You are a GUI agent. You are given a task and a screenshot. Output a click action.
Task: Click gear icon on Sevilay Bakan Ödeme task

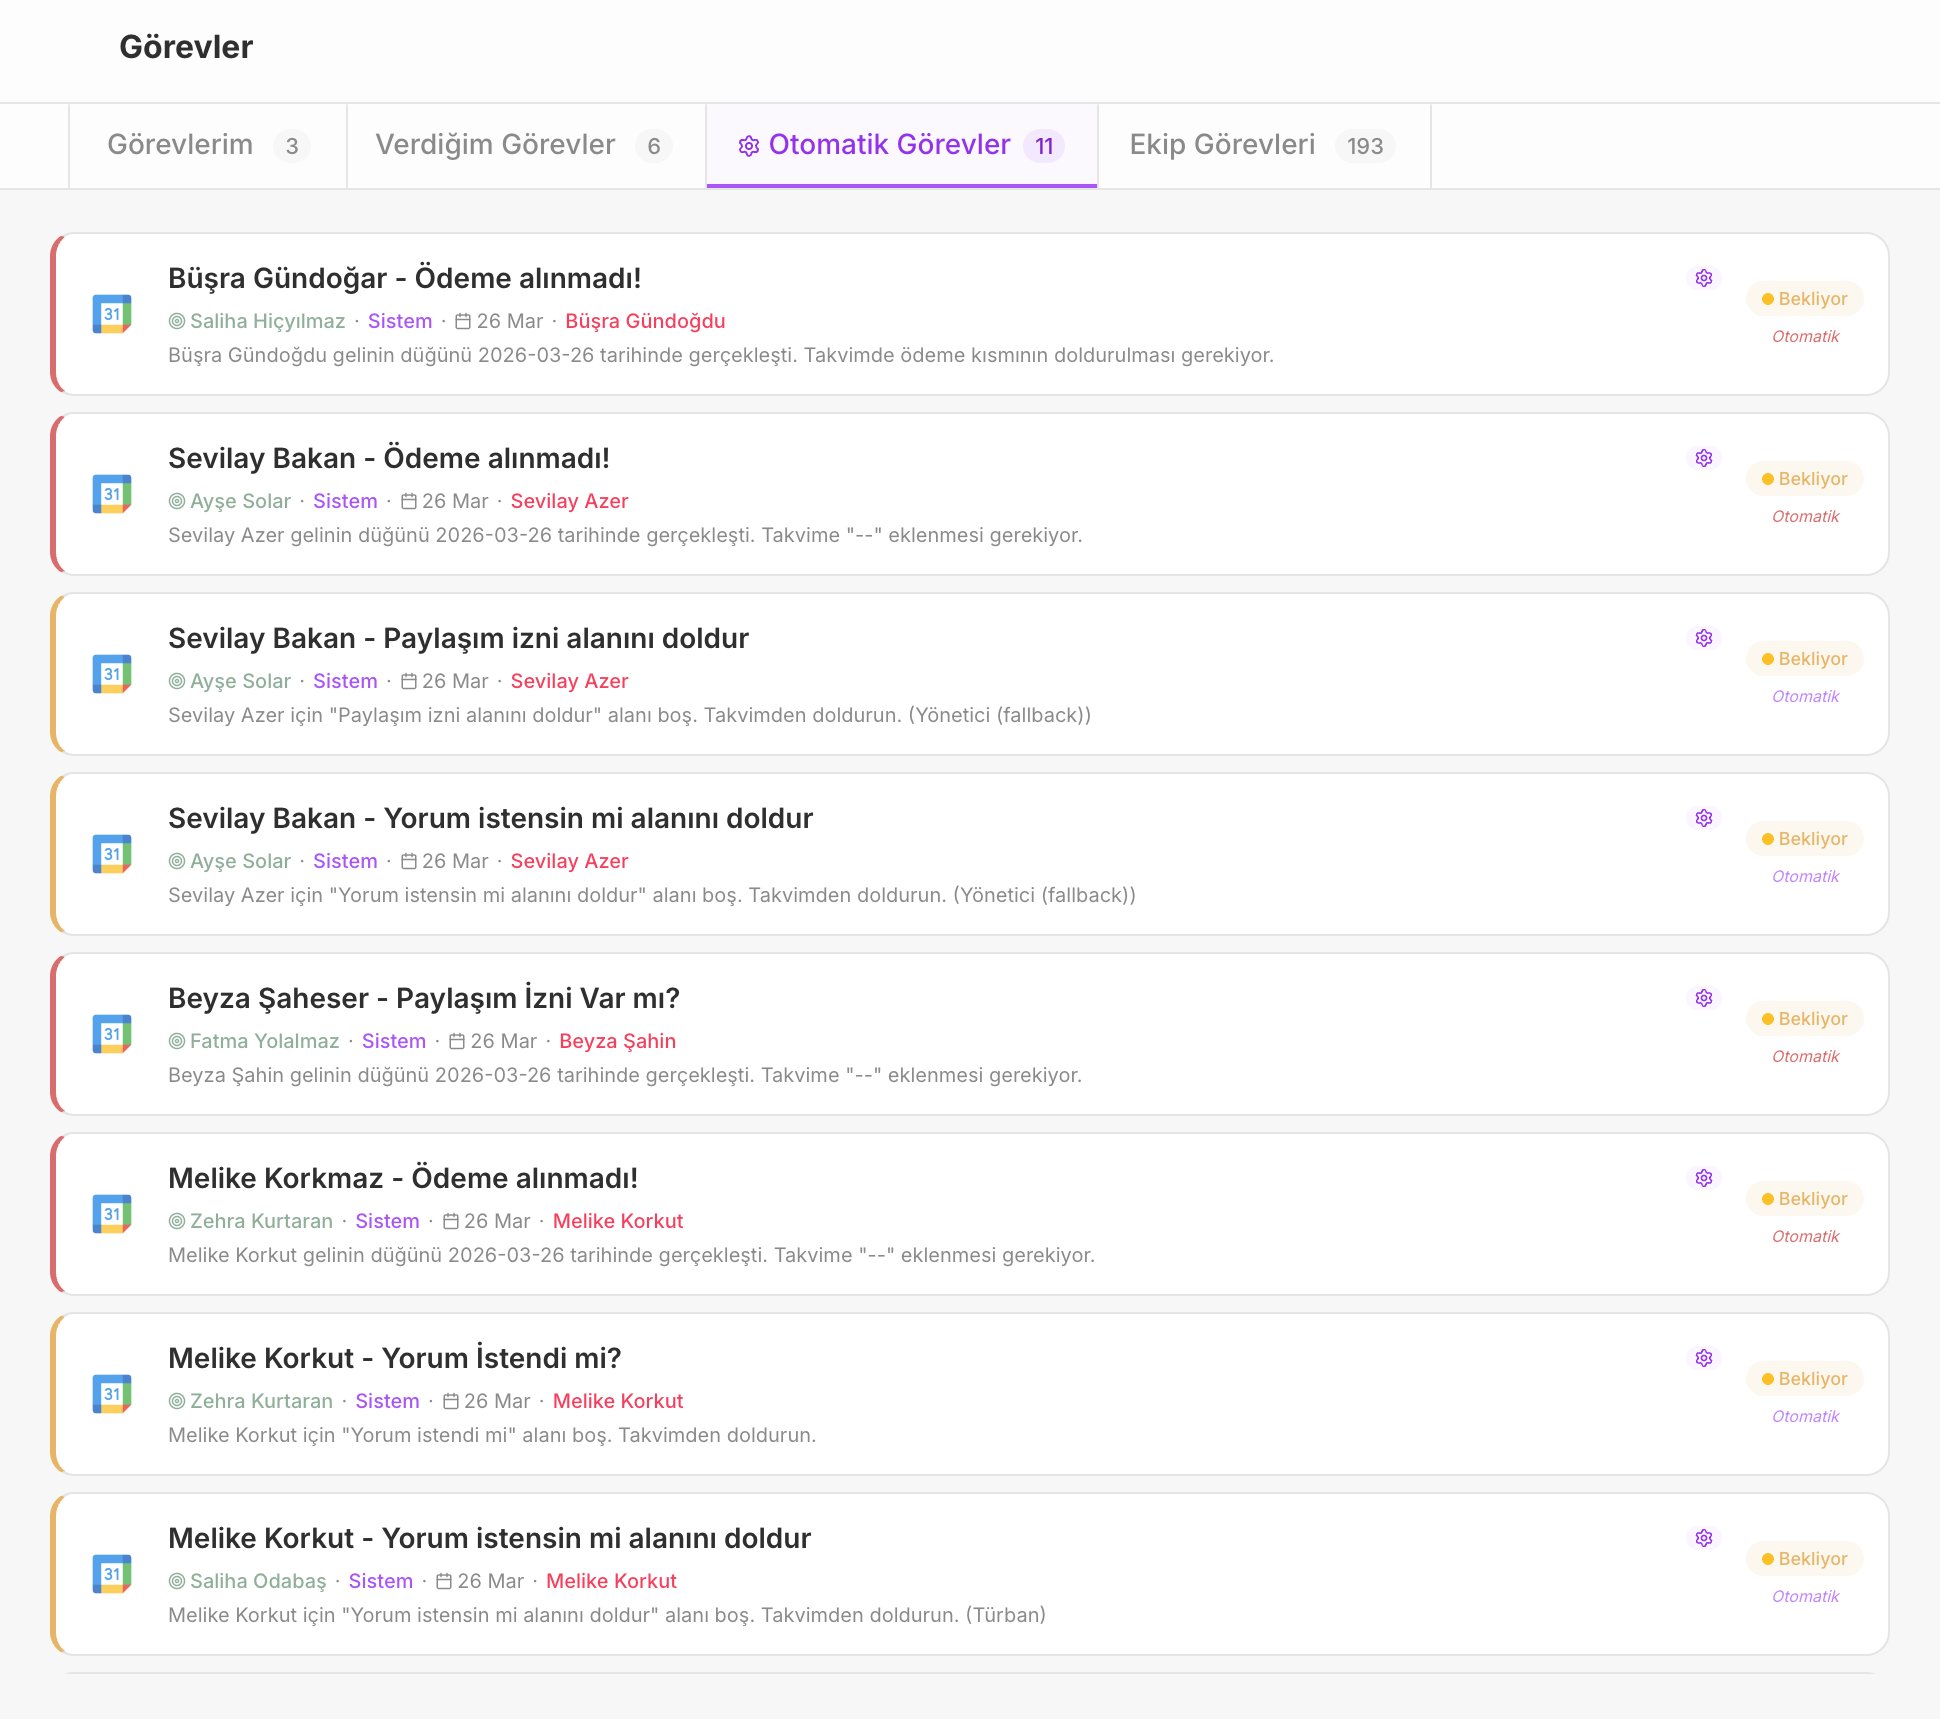pos(1704,458)
